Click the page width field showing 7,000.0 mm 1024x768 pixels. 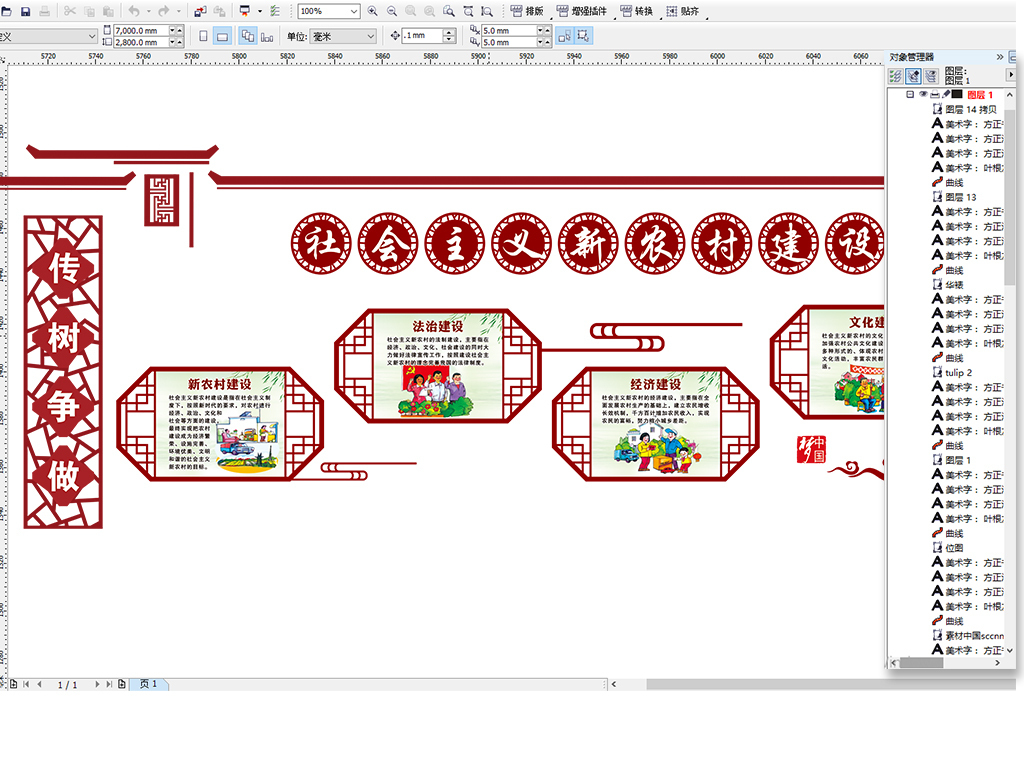coord(140,31)
